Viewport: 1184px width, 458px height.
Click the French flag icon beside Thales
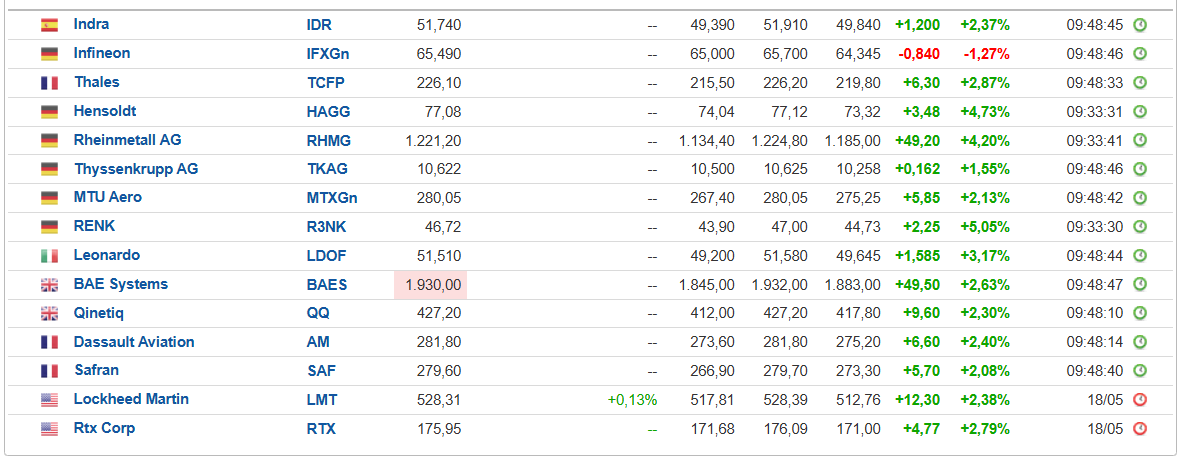click(50, 83)
